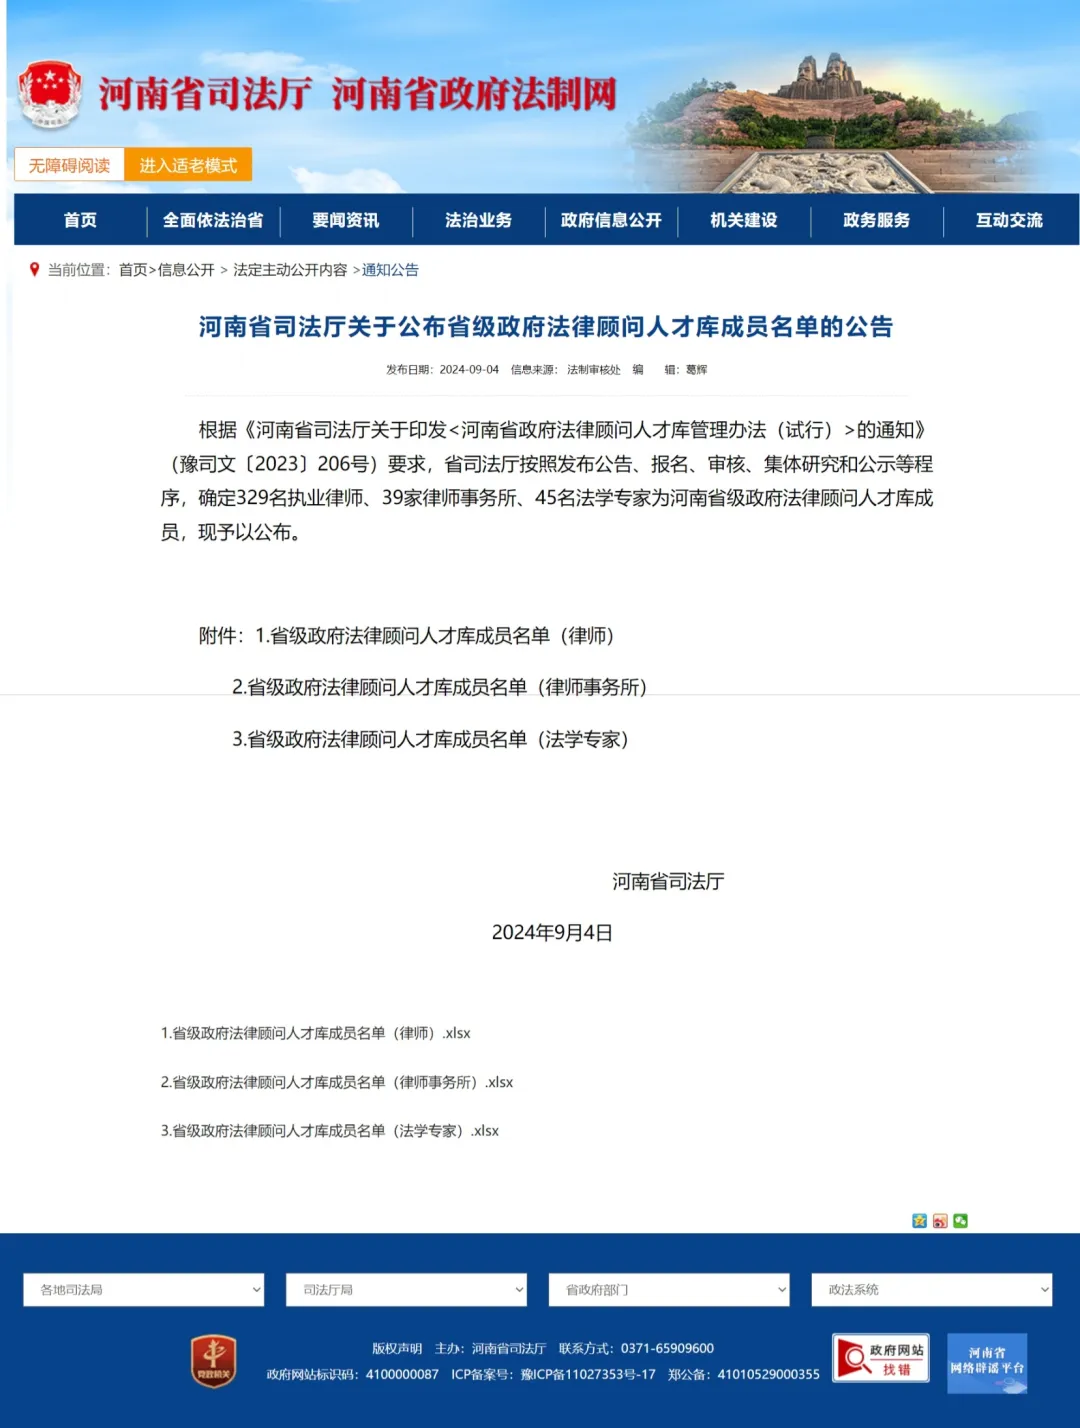Click the 发布日期 2024-09-04 text
The height and width of the screenshot is (1428, 1080).
pos(442,369)
